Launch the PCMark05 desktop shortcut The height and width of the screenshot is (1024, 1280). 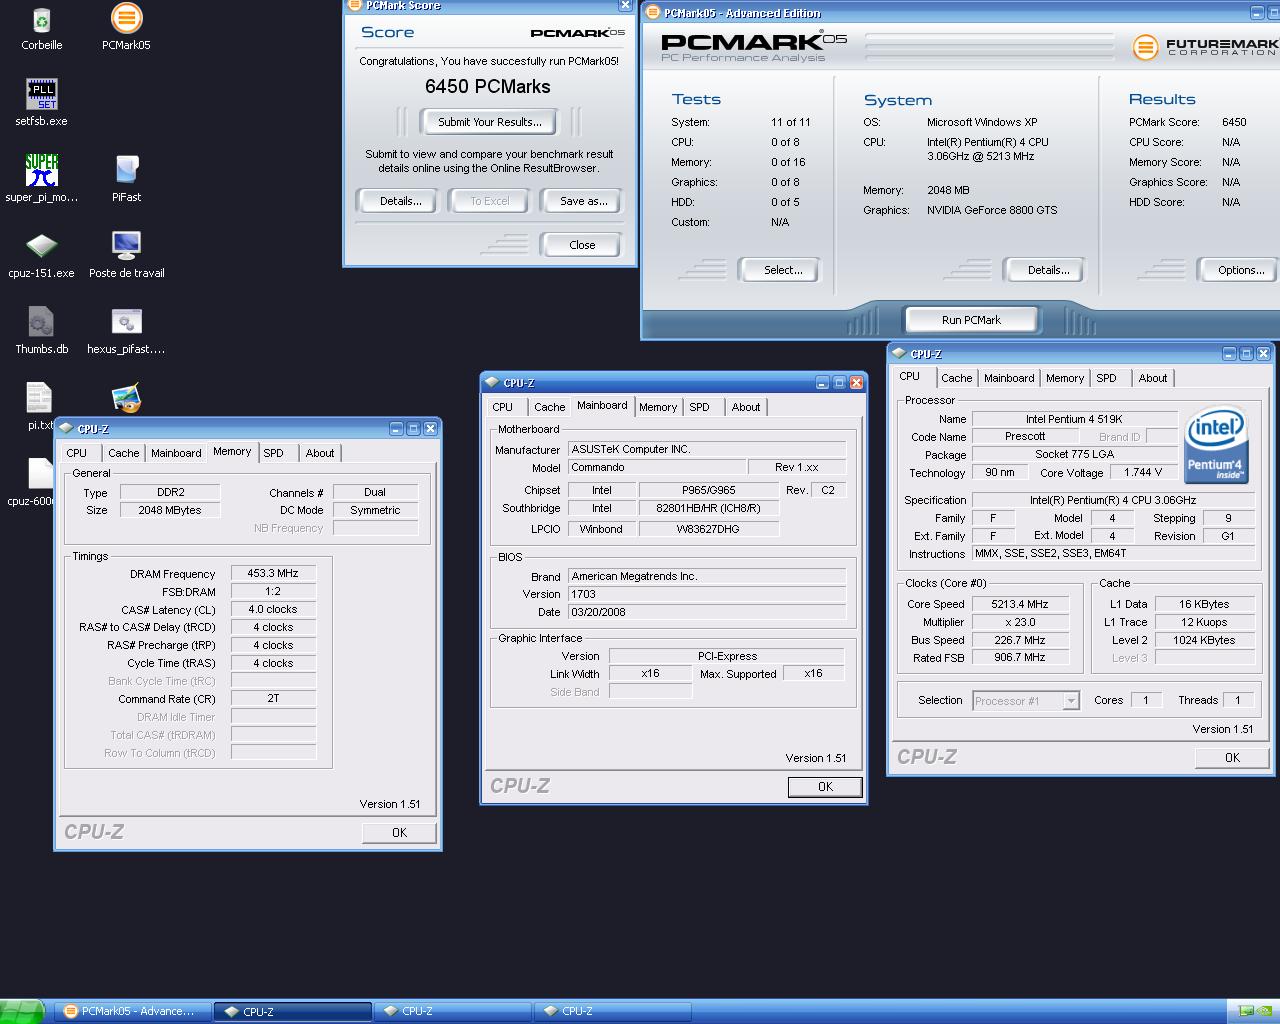[126, 28]
